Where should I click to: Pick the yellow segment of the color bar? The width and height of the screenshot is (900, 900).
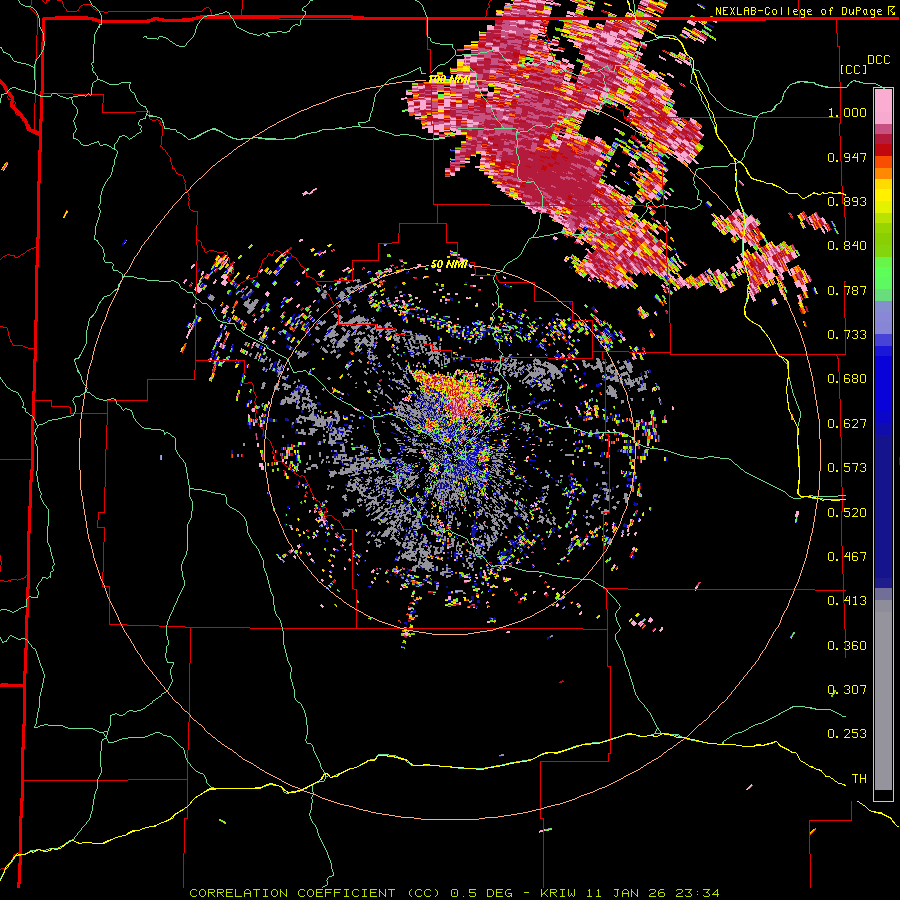[x=883, y=197]
